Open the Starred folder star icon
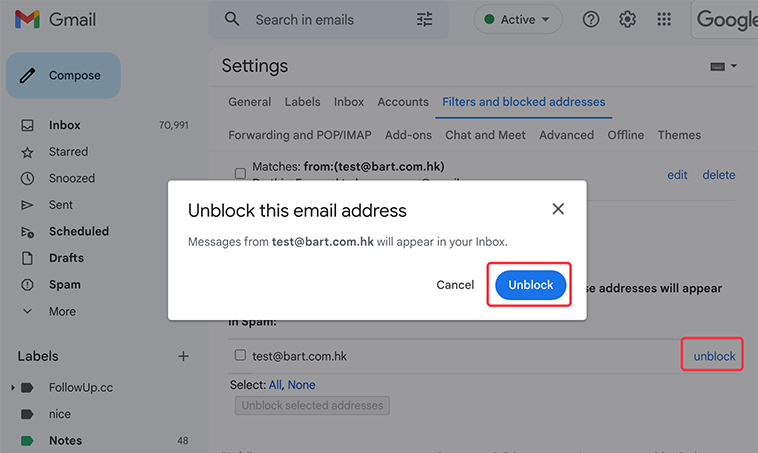758x453 pixels. tap(28, 153)
